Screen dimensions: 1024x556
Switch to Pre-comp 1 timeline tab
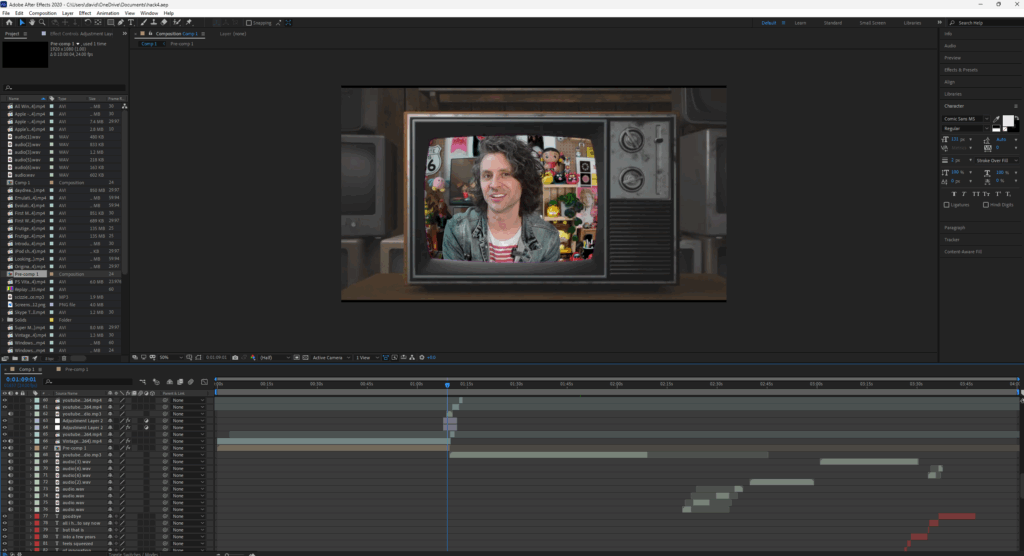(x=76, y=369)
